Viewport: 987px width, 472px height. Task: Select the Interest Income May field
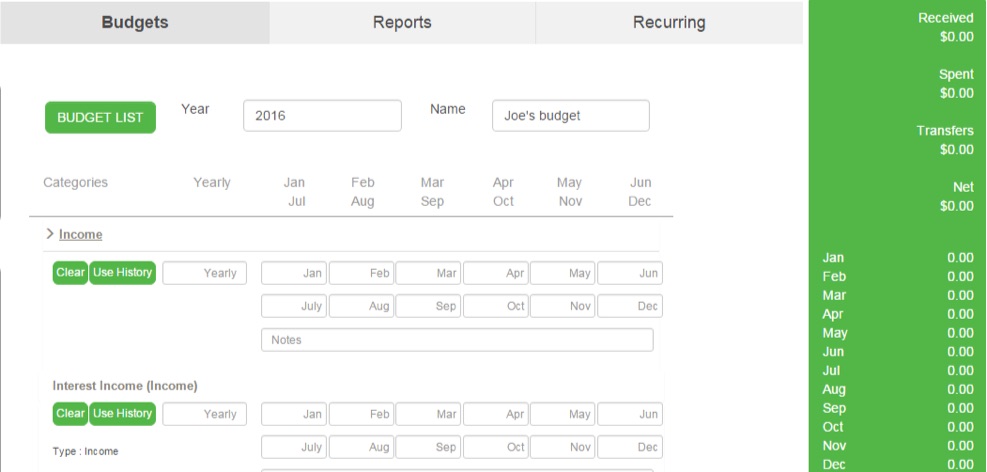563,414
